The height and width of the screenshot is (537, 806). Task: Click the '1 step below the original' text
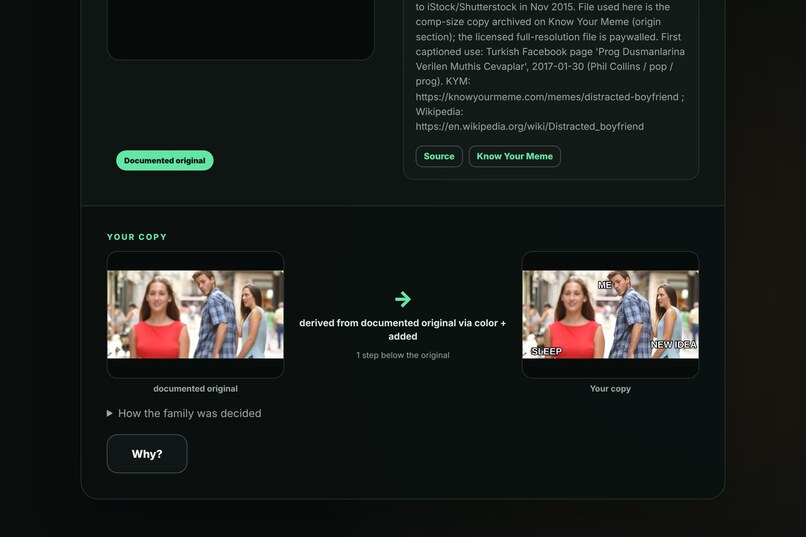(403, 355)
